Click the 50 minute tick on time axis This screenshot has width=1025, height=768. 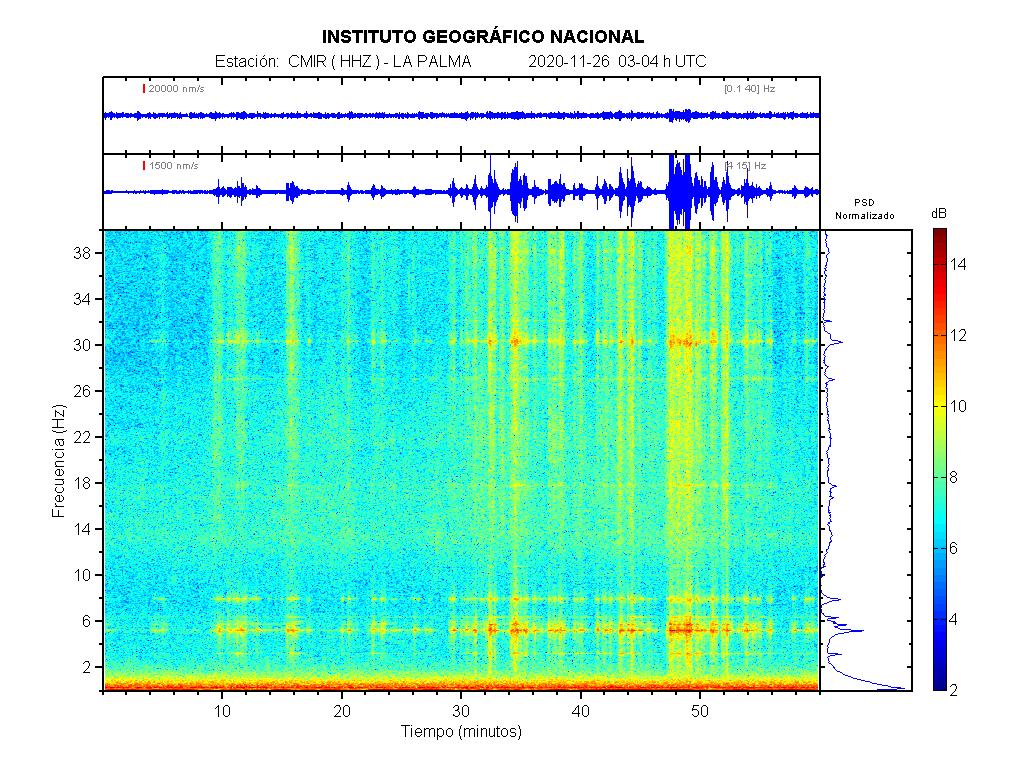(700, 711)
